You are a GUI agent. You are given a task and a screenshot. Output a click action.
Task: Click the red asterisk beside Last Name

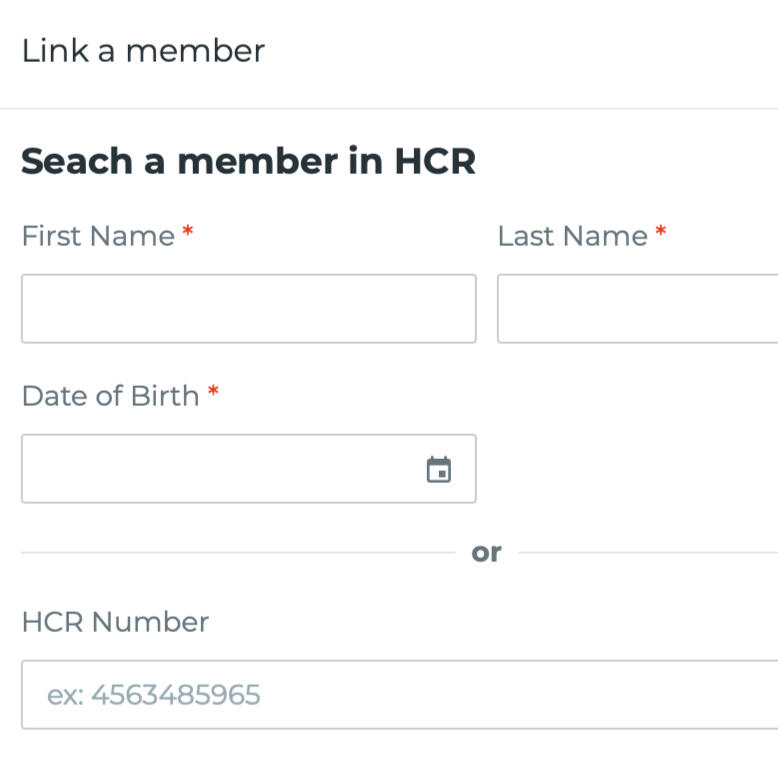(660, 231)
